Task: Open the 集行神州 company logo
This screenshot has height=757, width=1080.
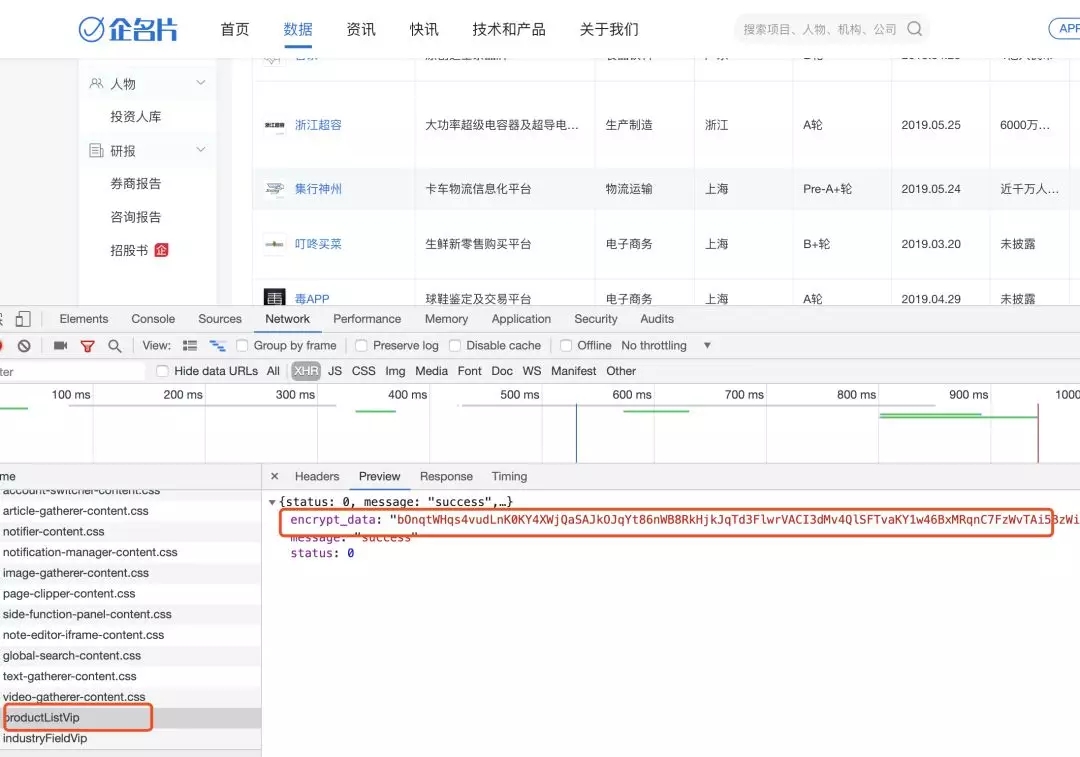Action: point(274,189)
